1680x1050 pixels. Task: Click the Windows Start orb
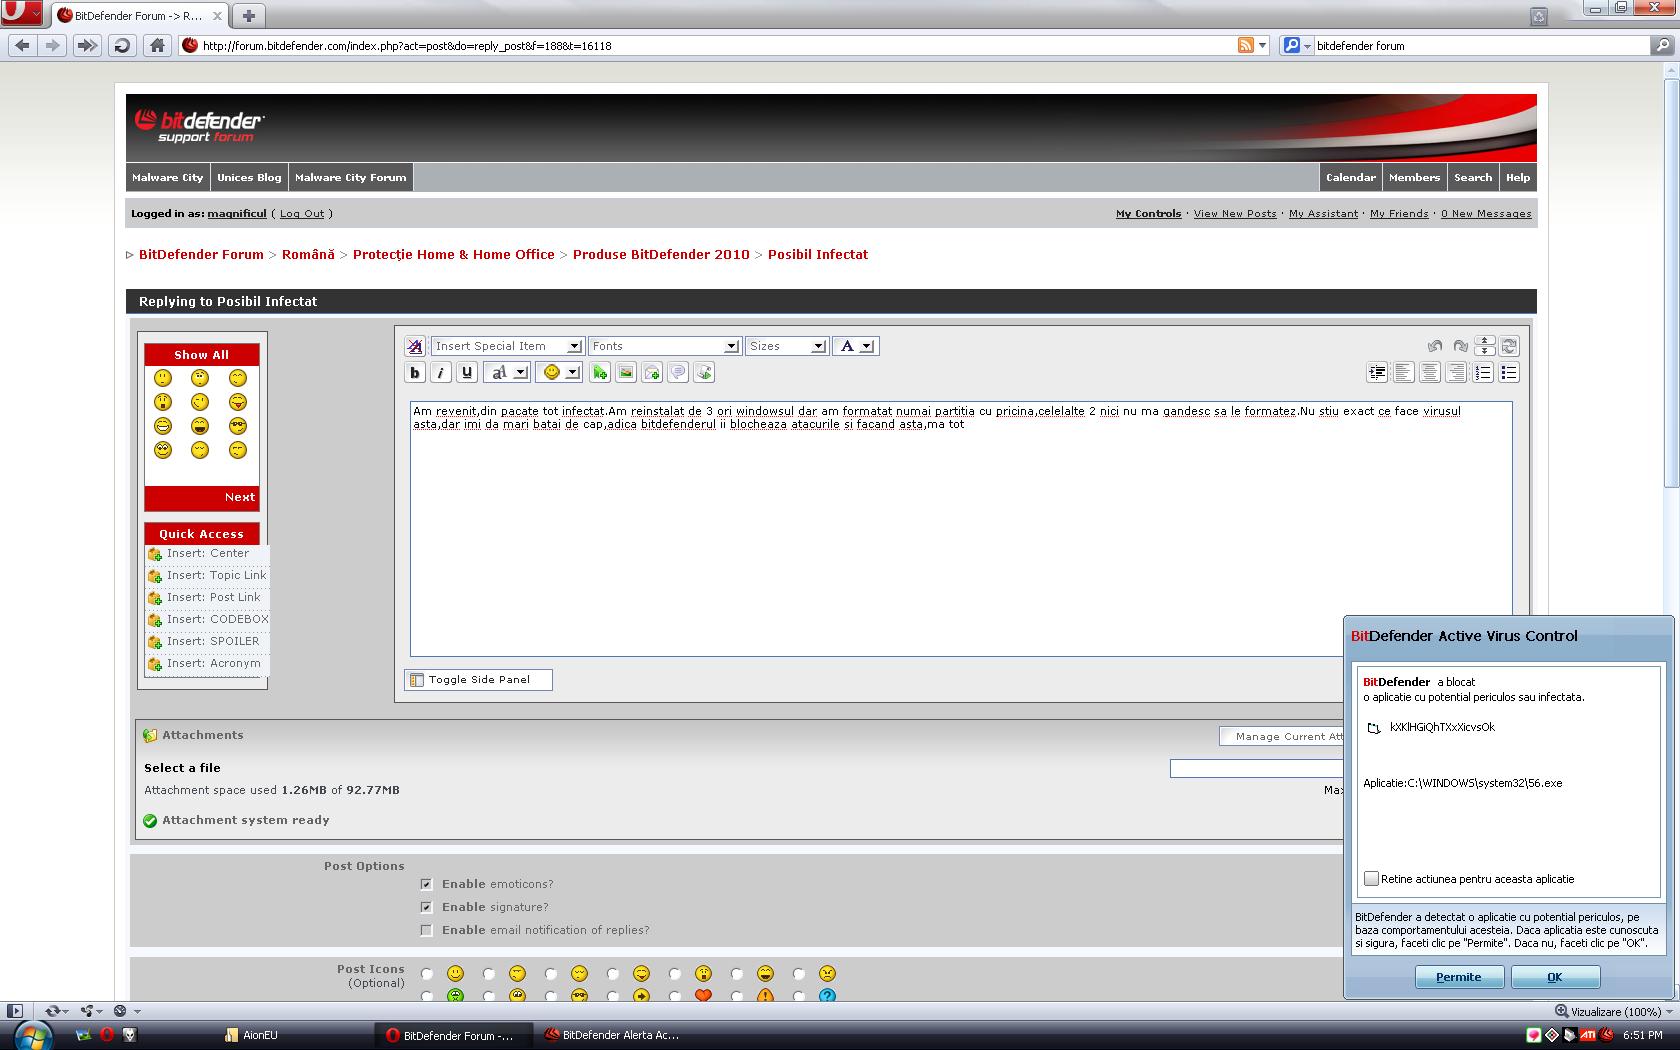[x=31, y=1035]
